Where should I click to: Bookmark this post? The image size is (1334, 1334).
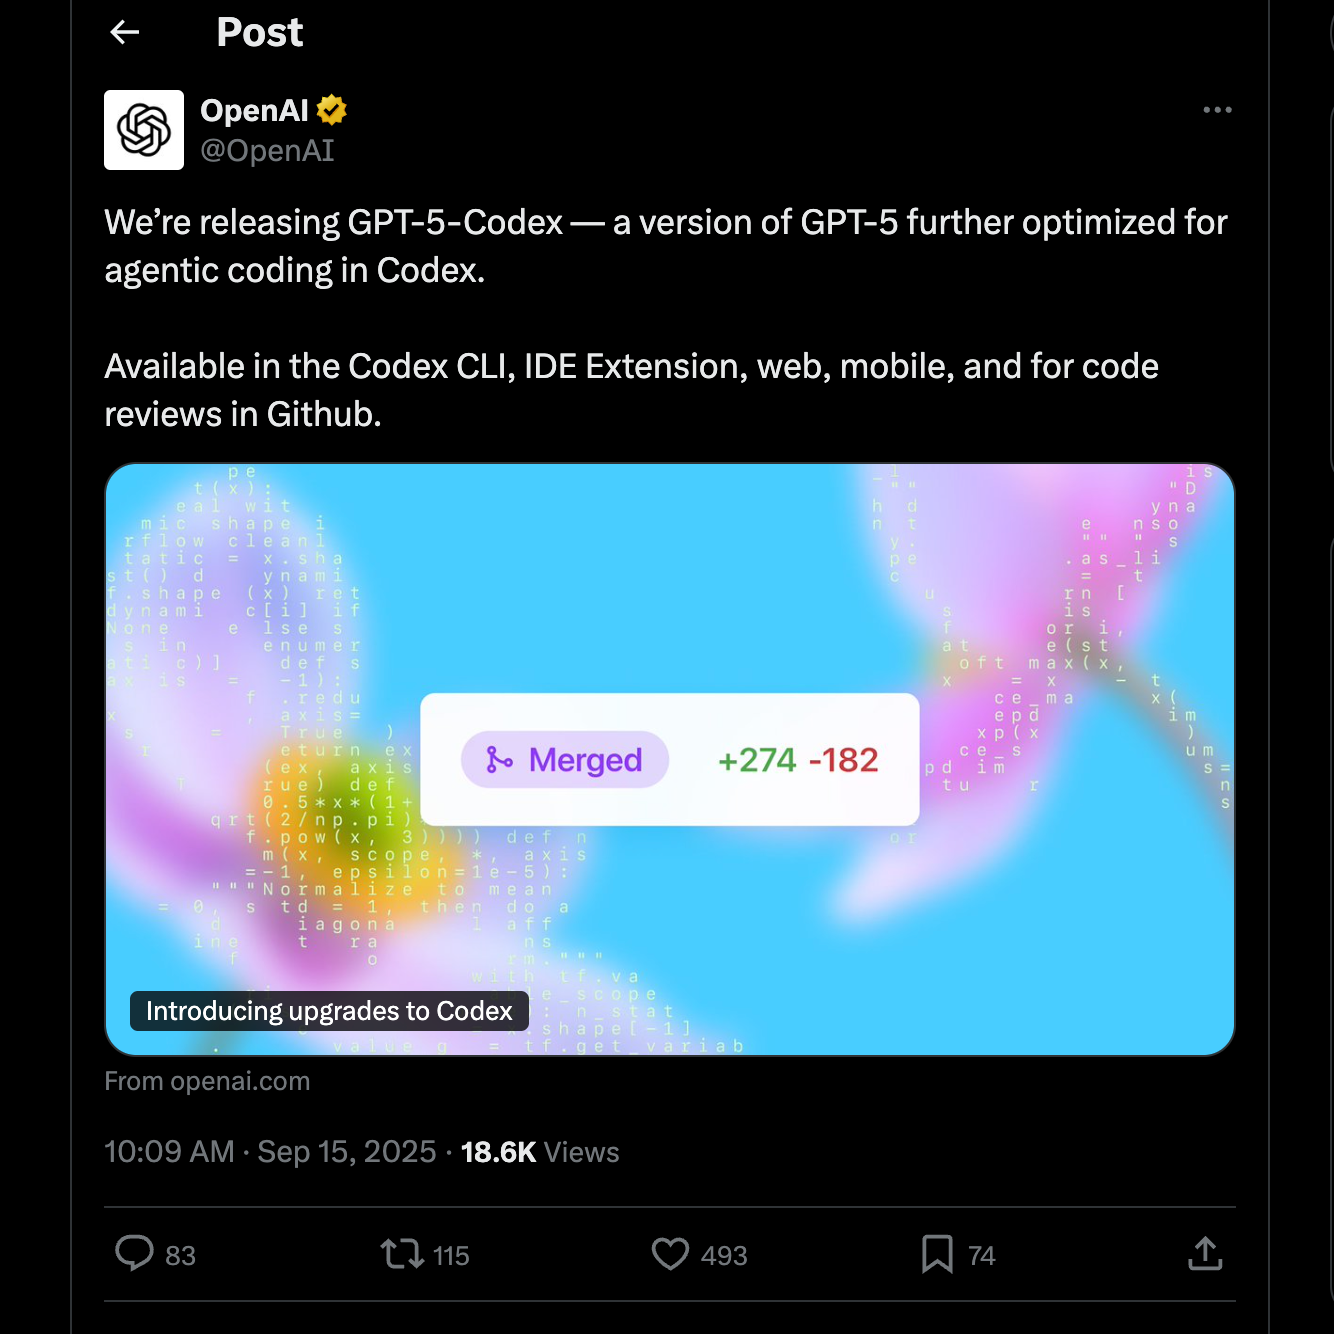point(937,1254)
